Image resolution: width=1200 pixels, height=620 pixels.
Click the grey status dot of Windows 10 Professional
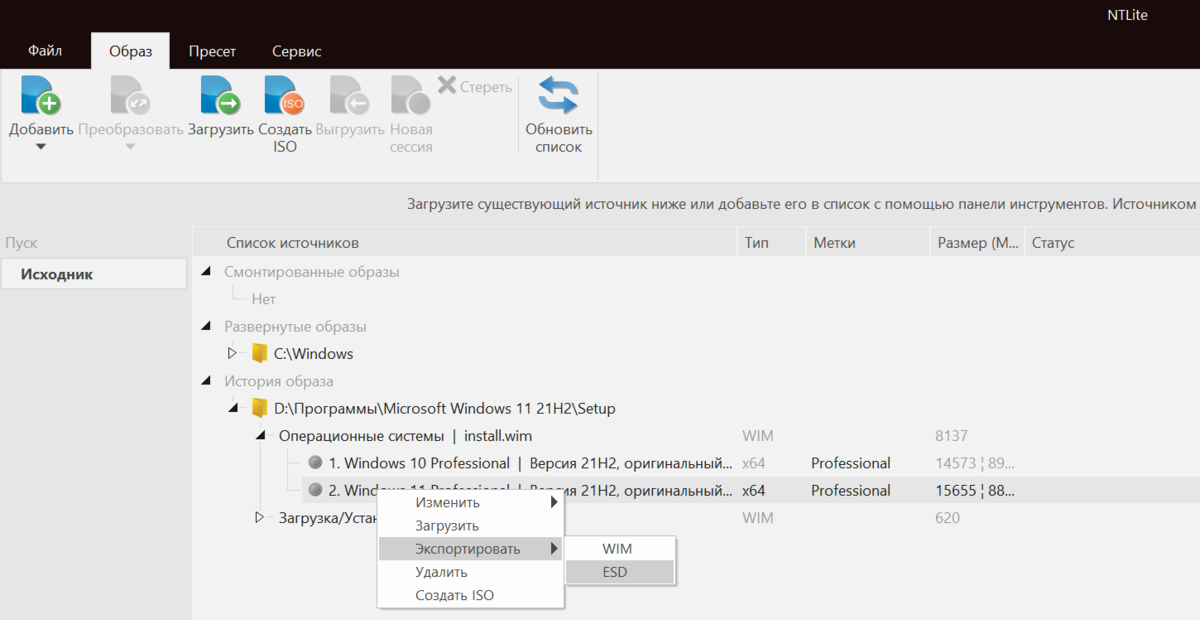(x=315, y=463)
